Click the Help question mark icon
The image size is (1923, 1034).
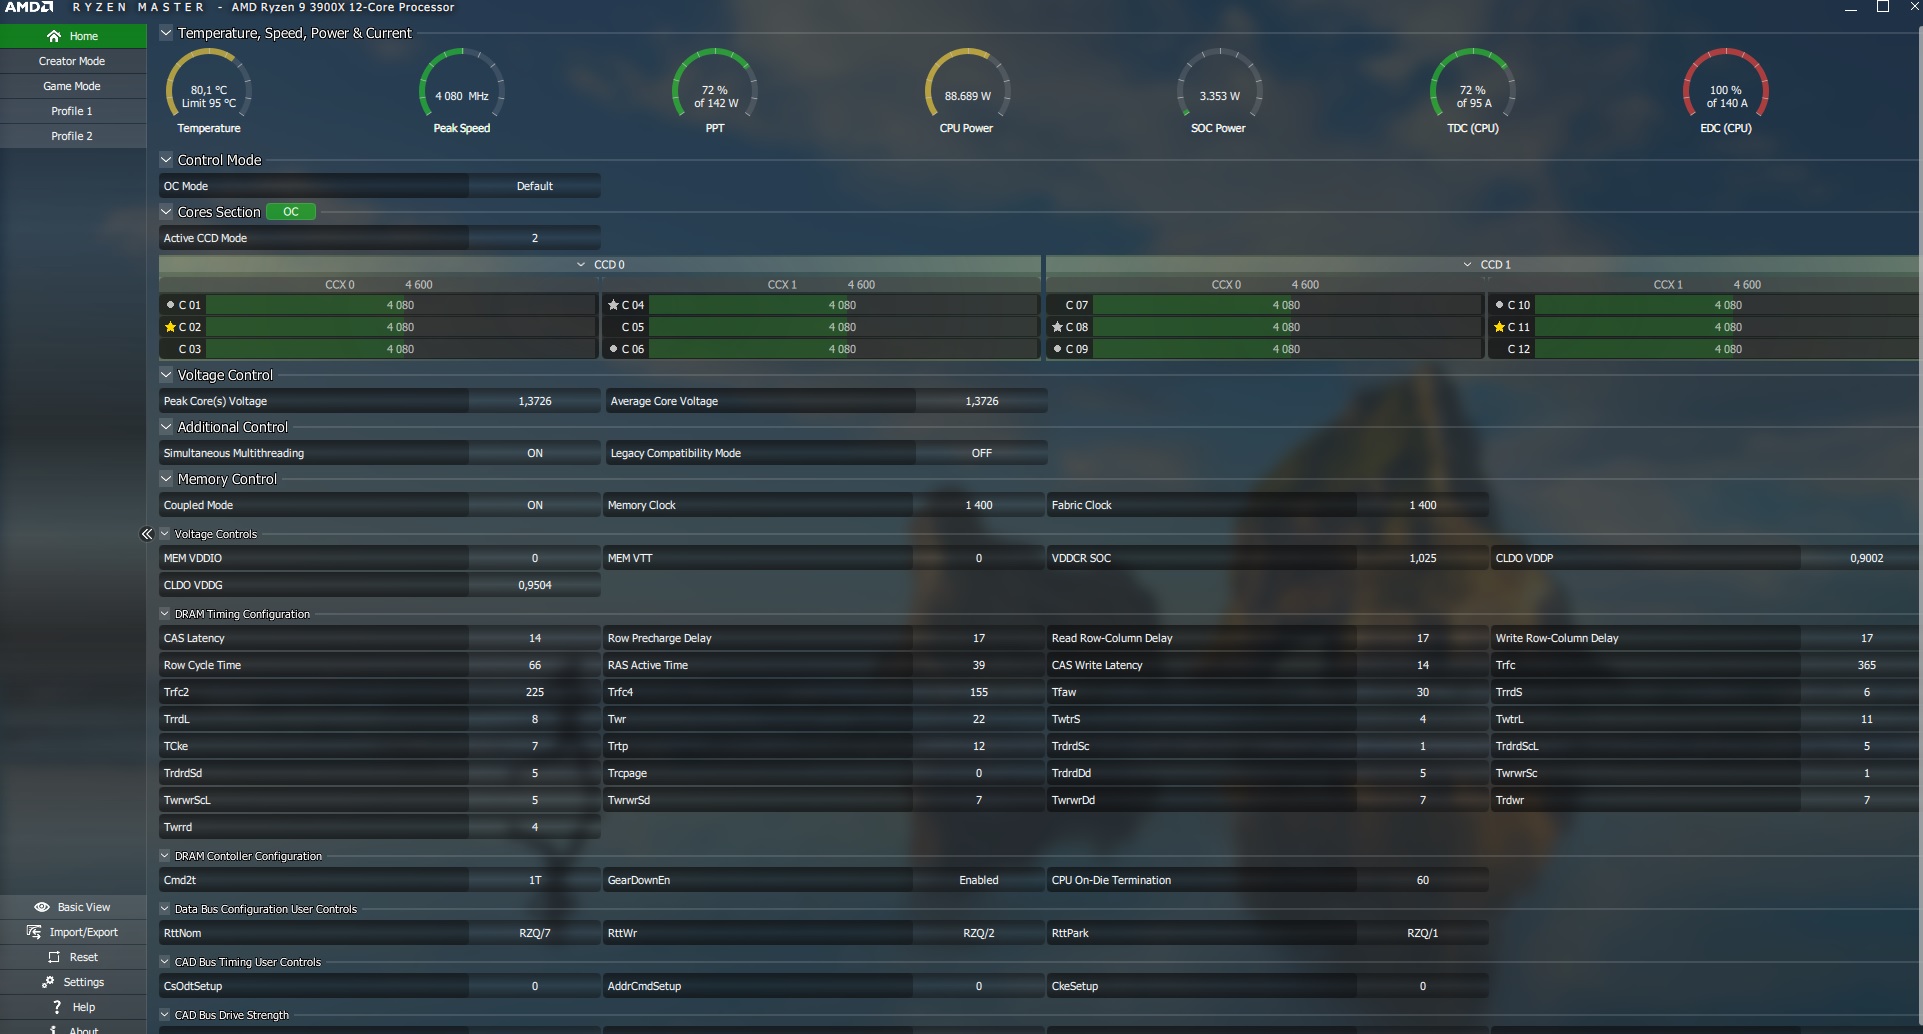coord(57,1007)
